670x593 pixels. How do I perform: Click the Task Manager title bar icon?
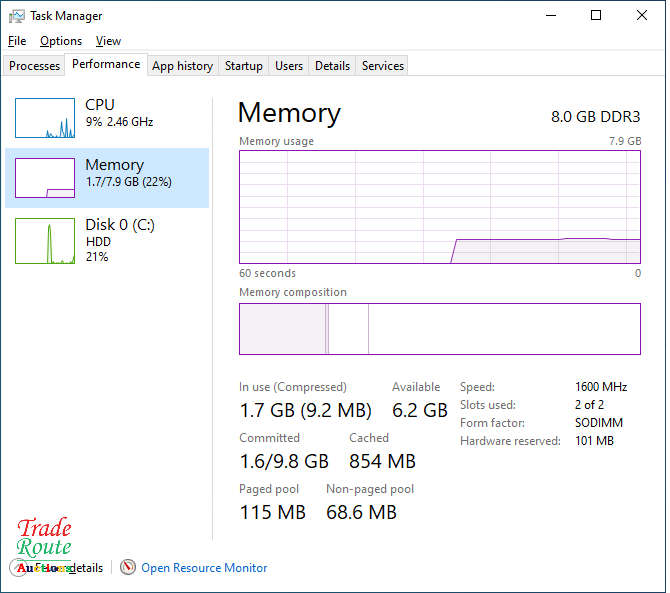click(17, 16)
